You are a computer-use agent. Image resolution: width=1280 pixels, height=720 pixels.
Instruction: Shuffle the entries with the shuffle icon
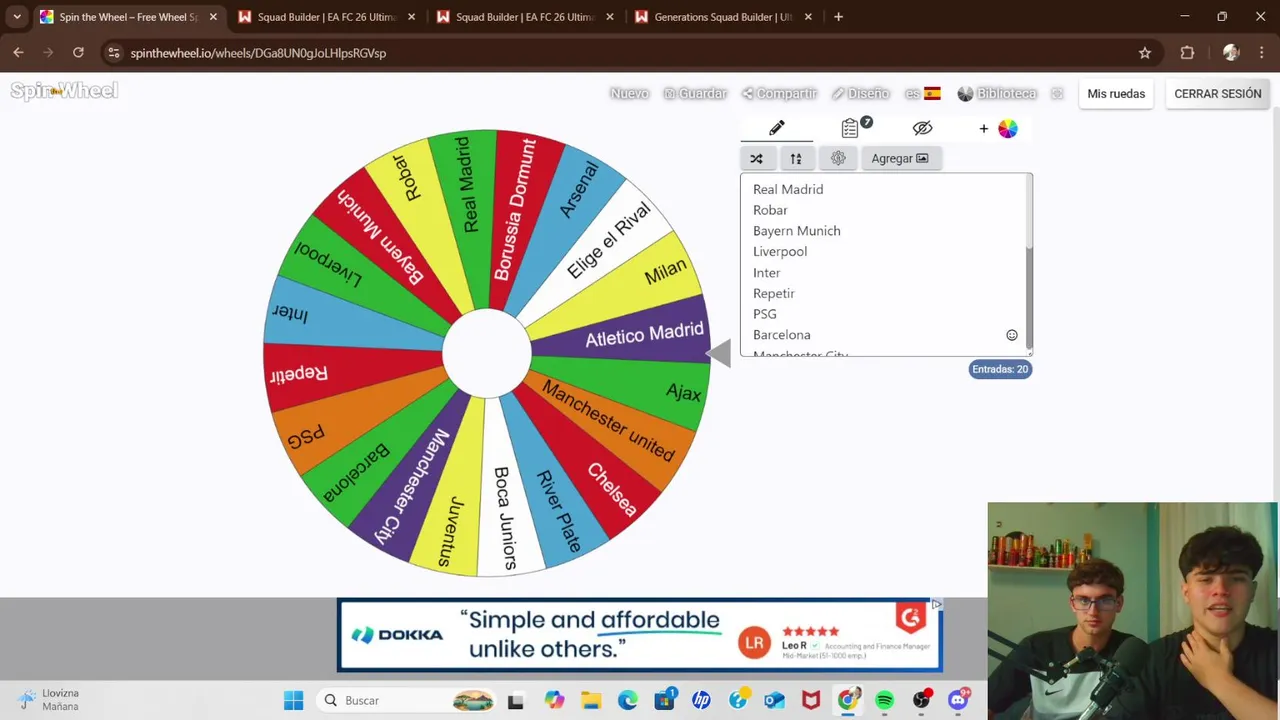(x=756, y=158)
